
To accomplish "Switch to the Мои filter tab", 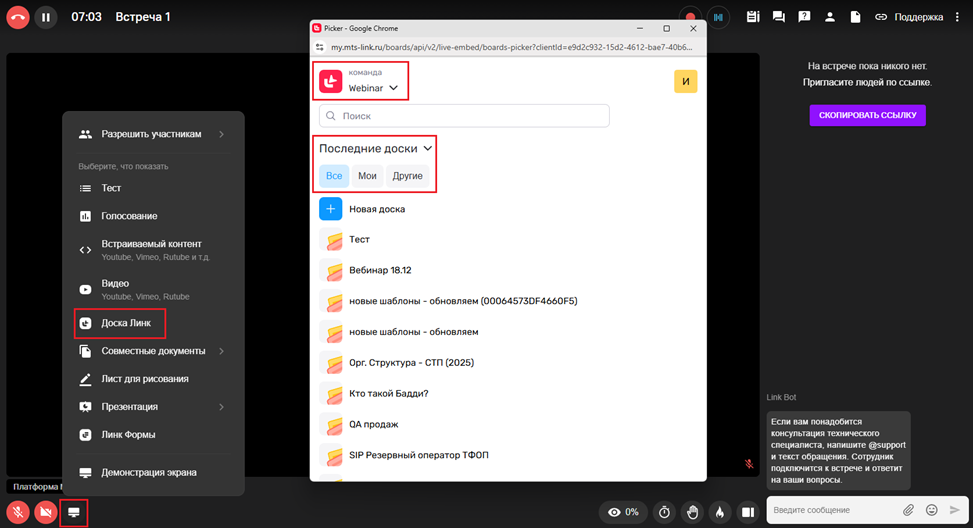I will pos(367,176).
